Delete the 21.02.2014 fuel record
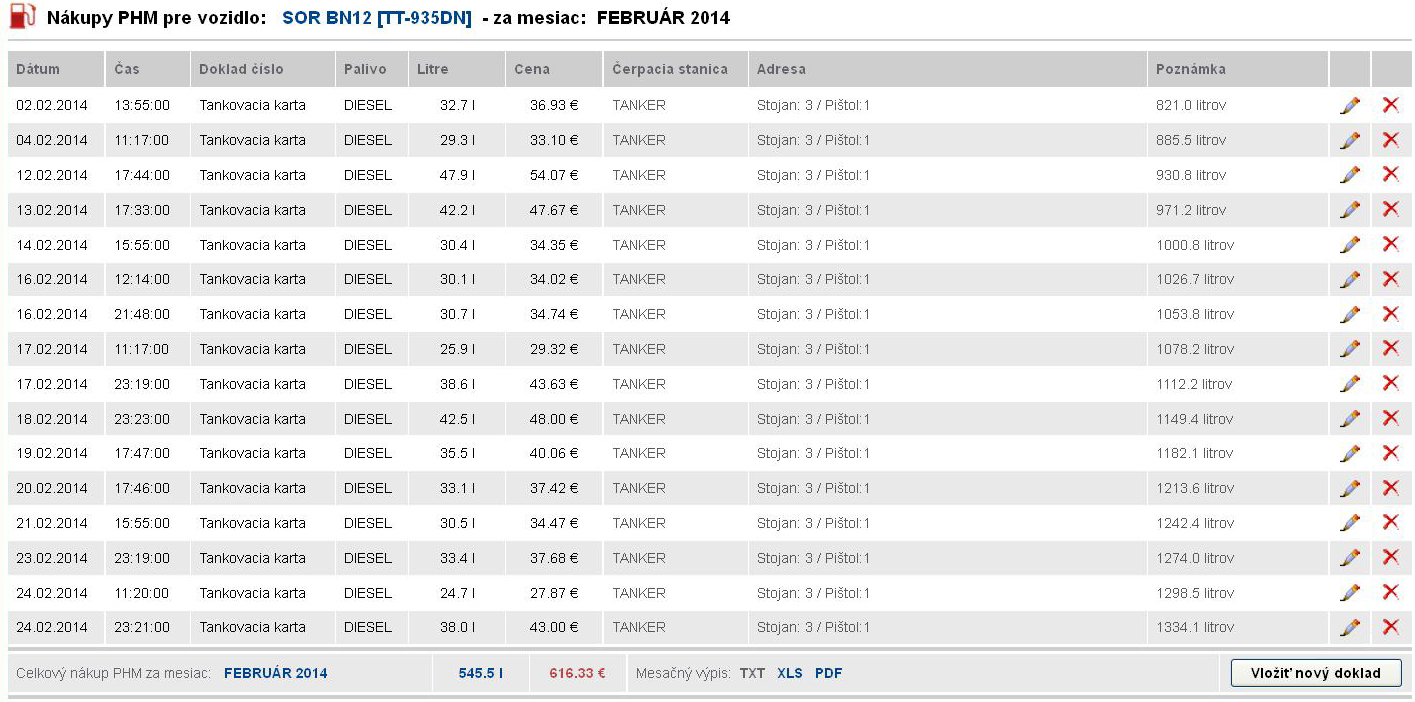This screenshot has height=702, width=1415. click(x=1390, y=522)
